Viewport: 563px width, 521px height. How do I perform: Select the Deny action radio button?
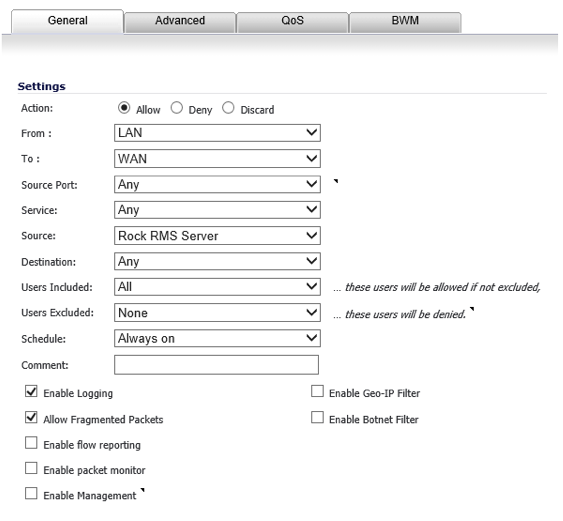177,108
